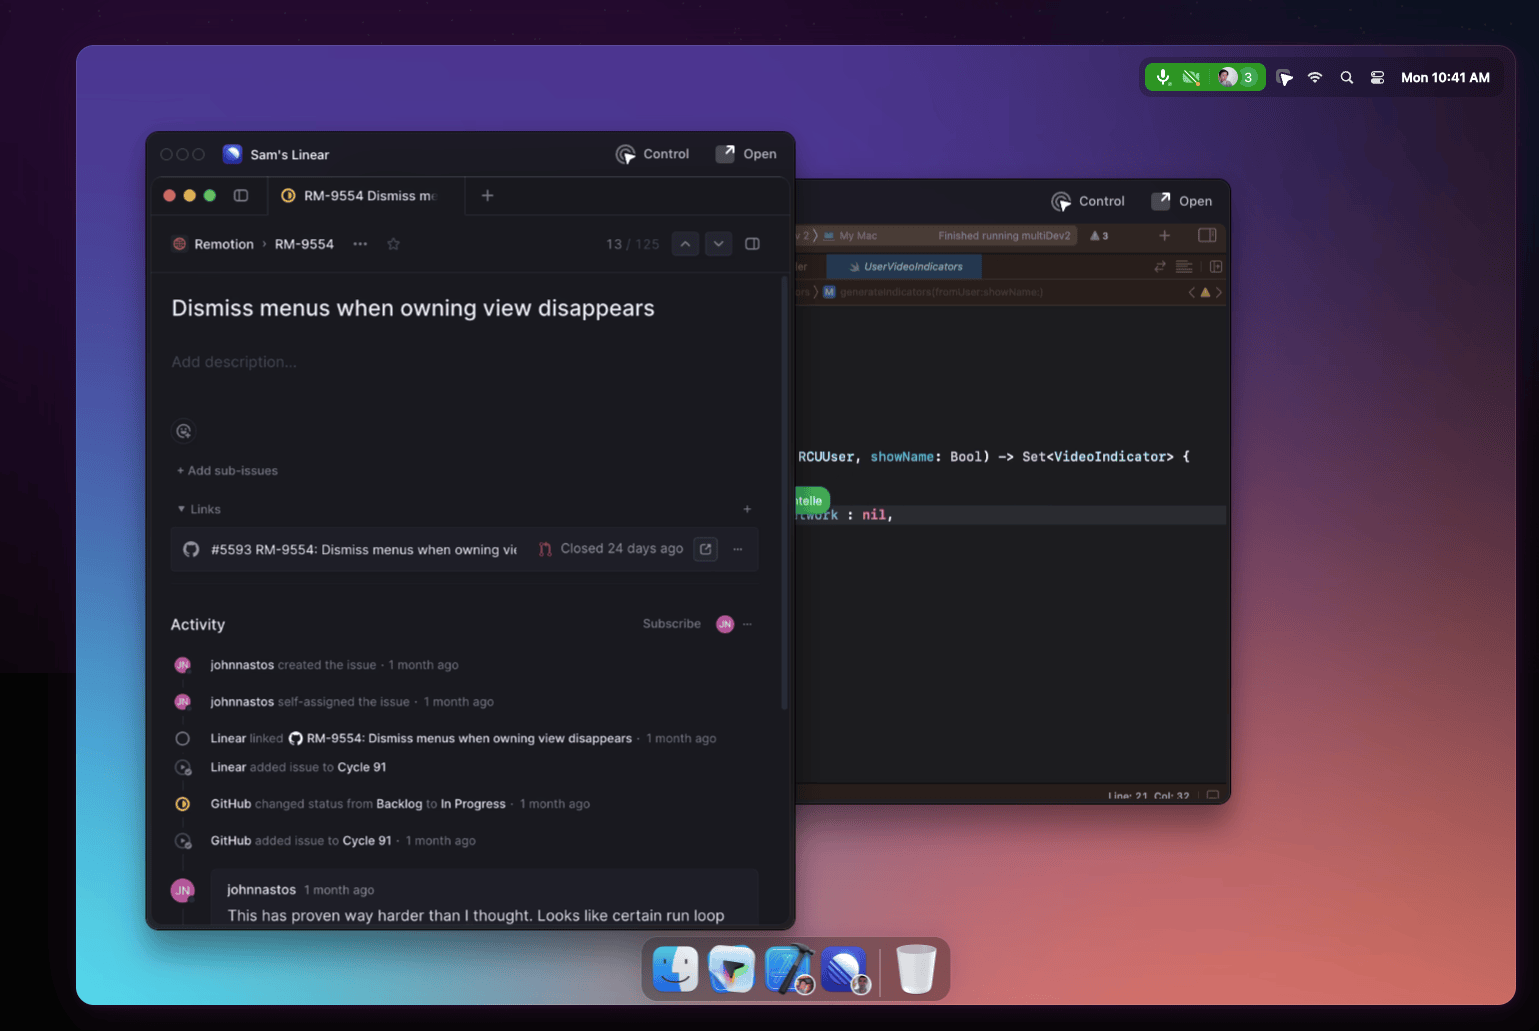1539x1031 pixels.
Task: Click the plus Library button in Xcode toolbar
Action: point(1164,236)
